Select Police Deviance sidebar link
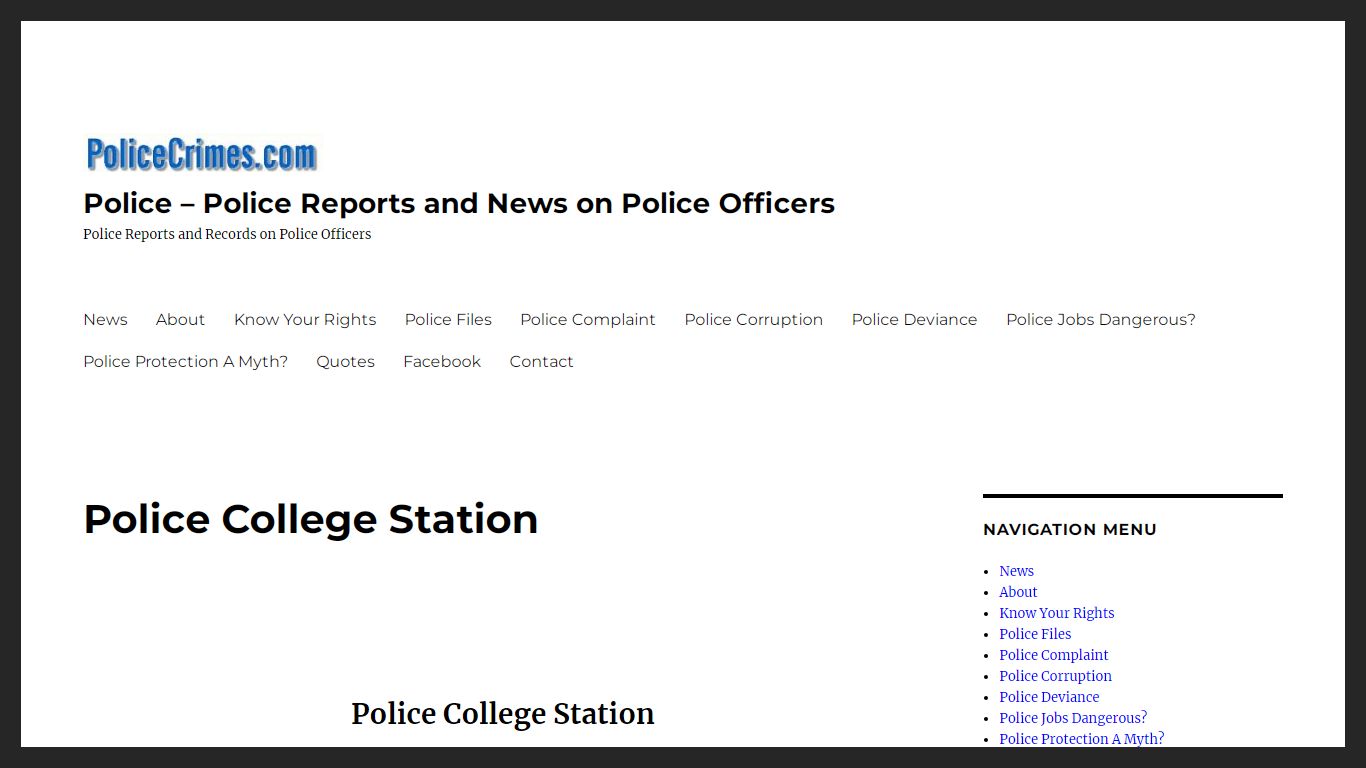Viewport: 1366px width, 768px height. (1049, 697)
